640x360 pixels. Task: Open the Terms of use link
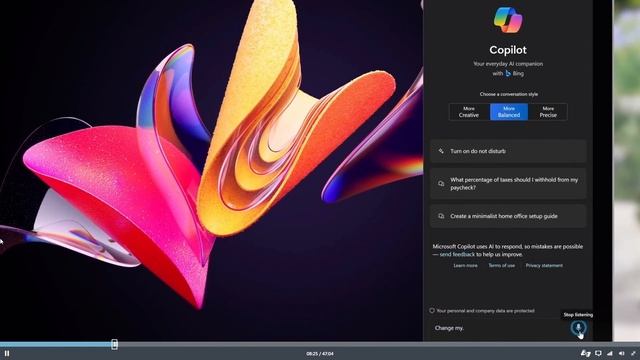[502, 265]
